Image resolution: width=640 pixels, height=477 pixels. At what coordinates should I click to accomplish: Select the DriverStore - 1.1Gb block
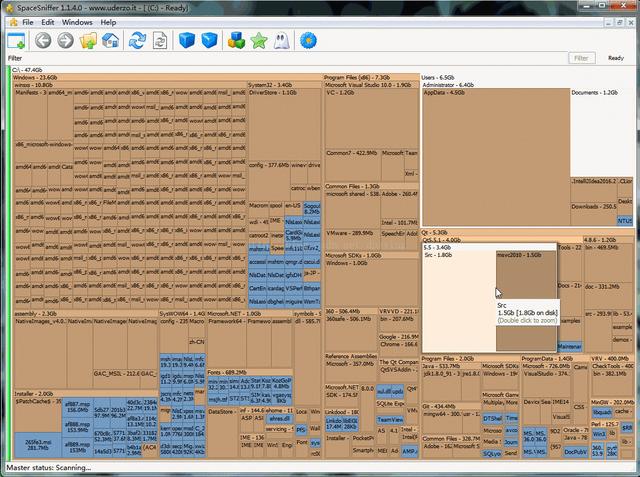284,125
